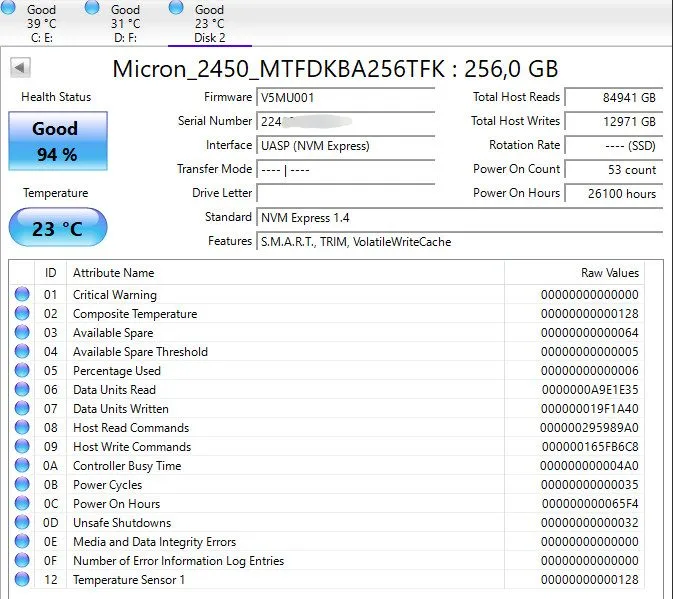Click raw value 000000000065F4

click(590, 504)
